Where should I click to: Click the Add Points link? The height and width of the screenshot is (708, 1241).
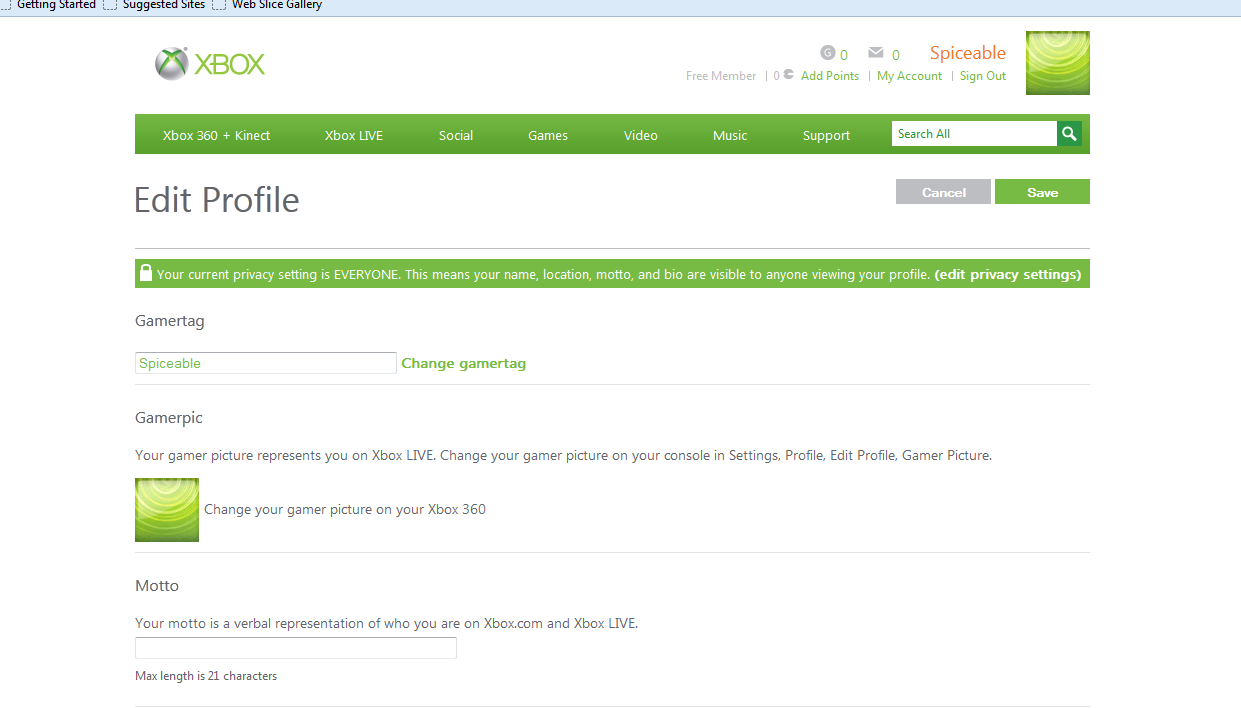coord(830,76)
